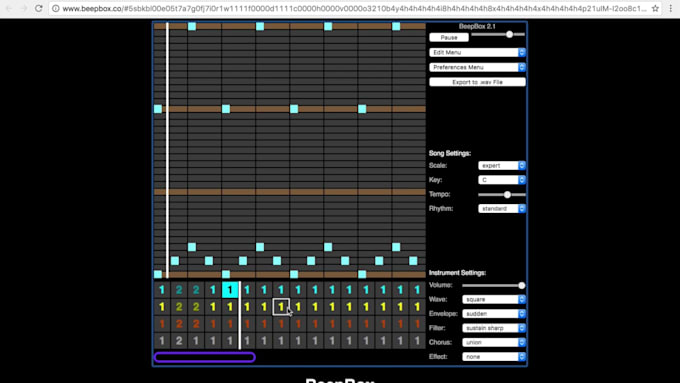Click the browser back arrow
Screen dimensions: 680x383
coord(10,8)
